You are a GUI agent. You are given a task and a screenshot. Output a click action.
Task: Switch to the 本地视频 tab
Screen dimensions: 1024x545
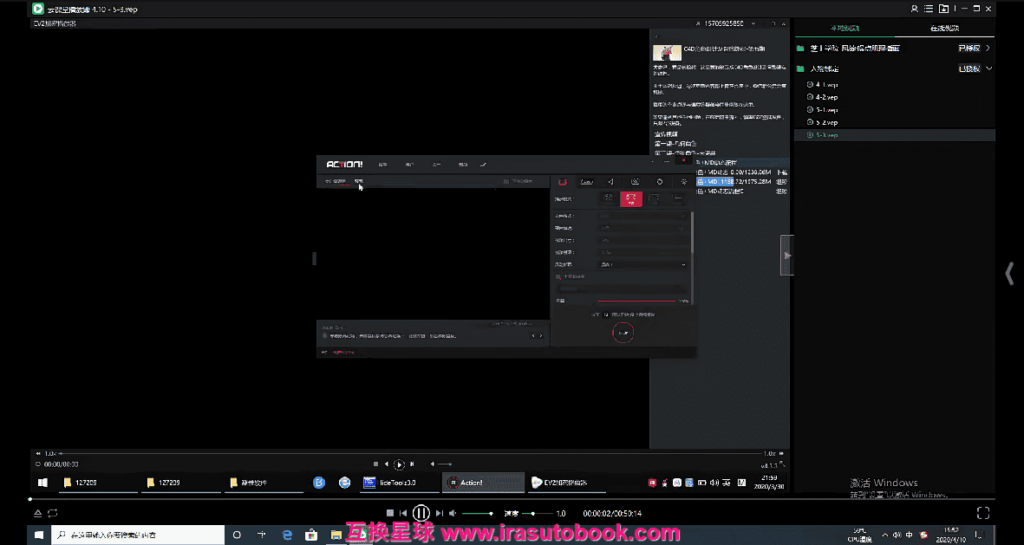844,29
